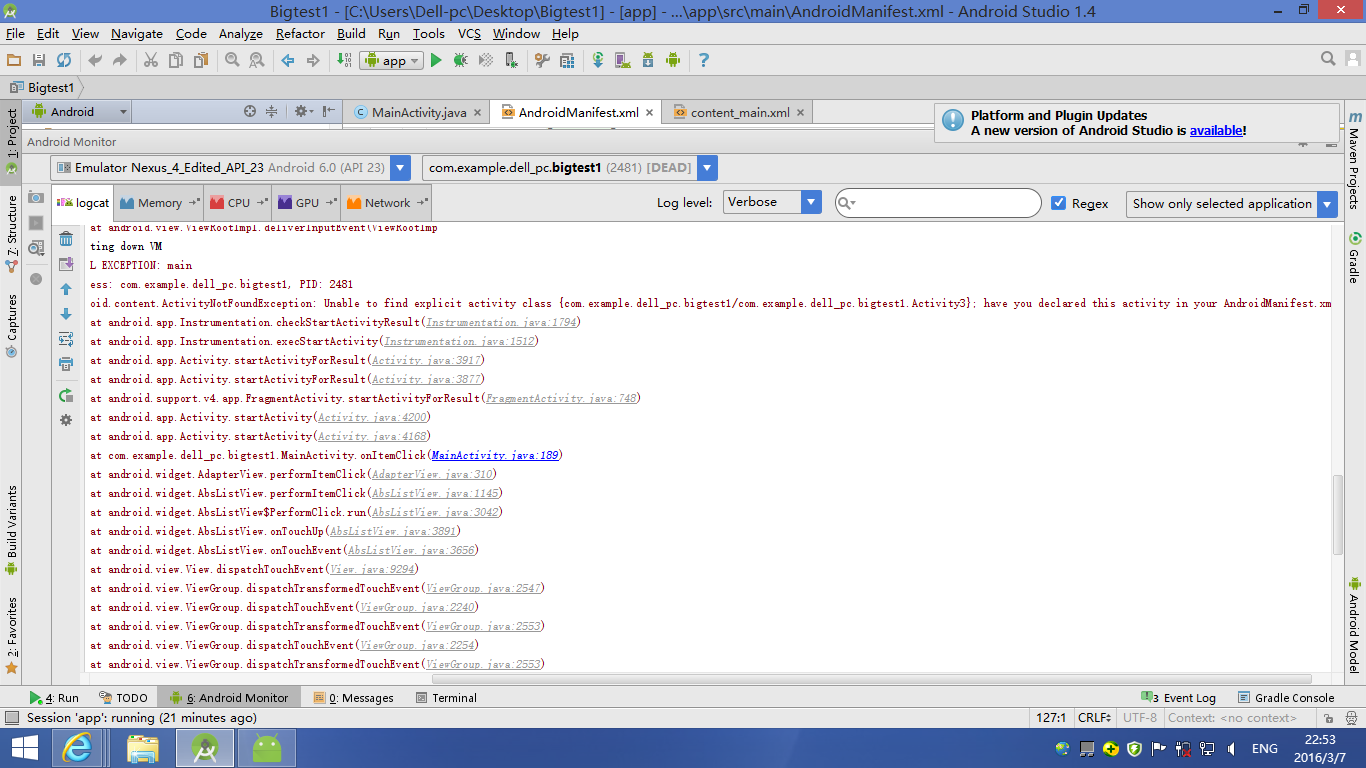
Task: Open the process selection dropdown
Action: [570, 168]
